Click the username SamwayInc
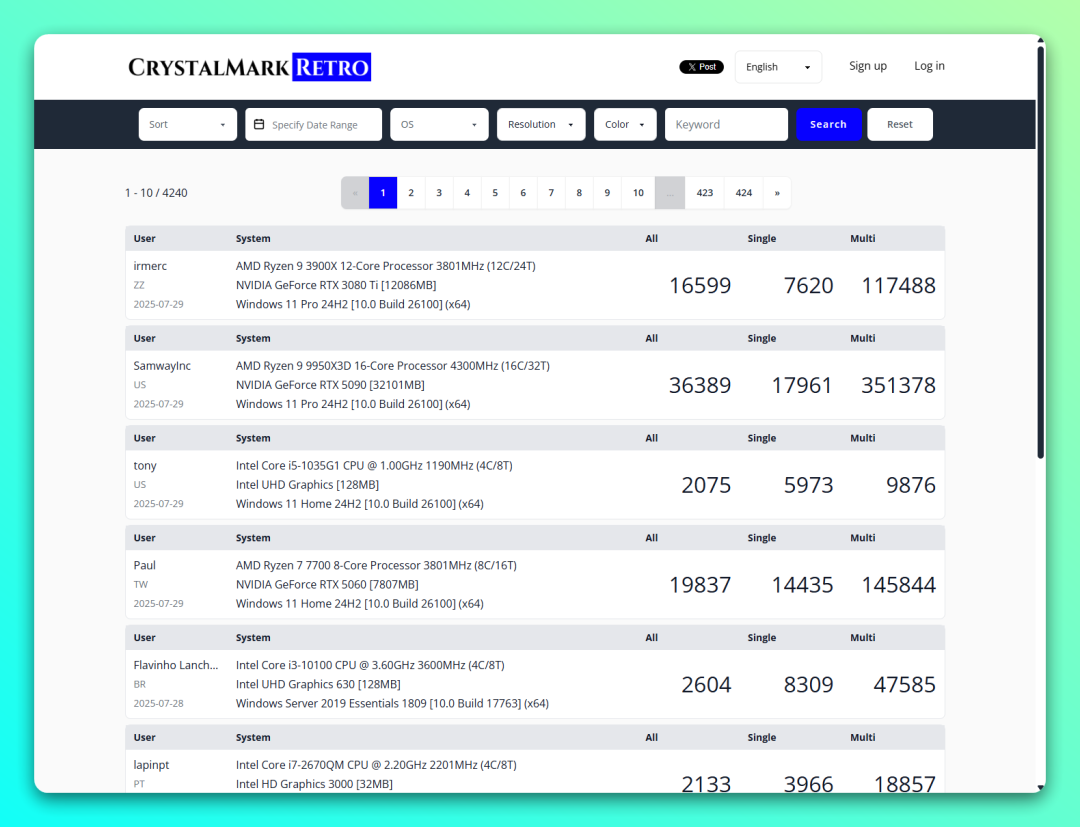 (162, 366)
